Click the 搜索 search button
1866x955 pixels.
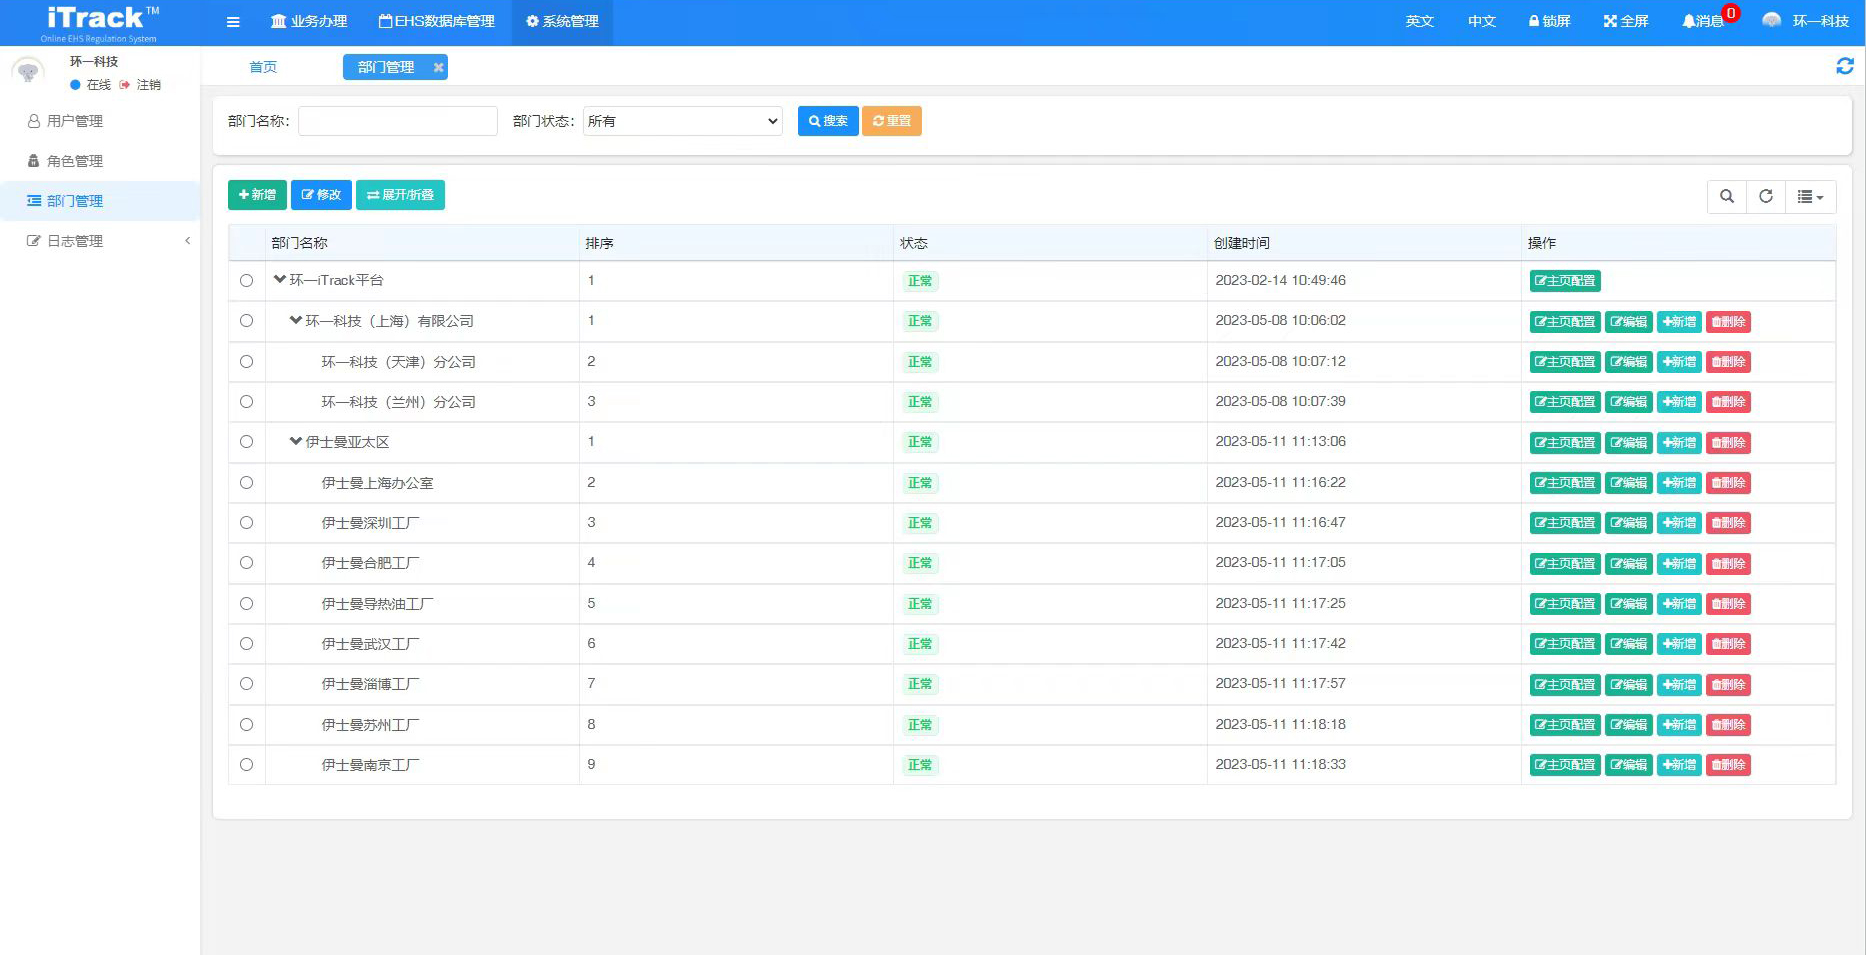click(828, 121)
